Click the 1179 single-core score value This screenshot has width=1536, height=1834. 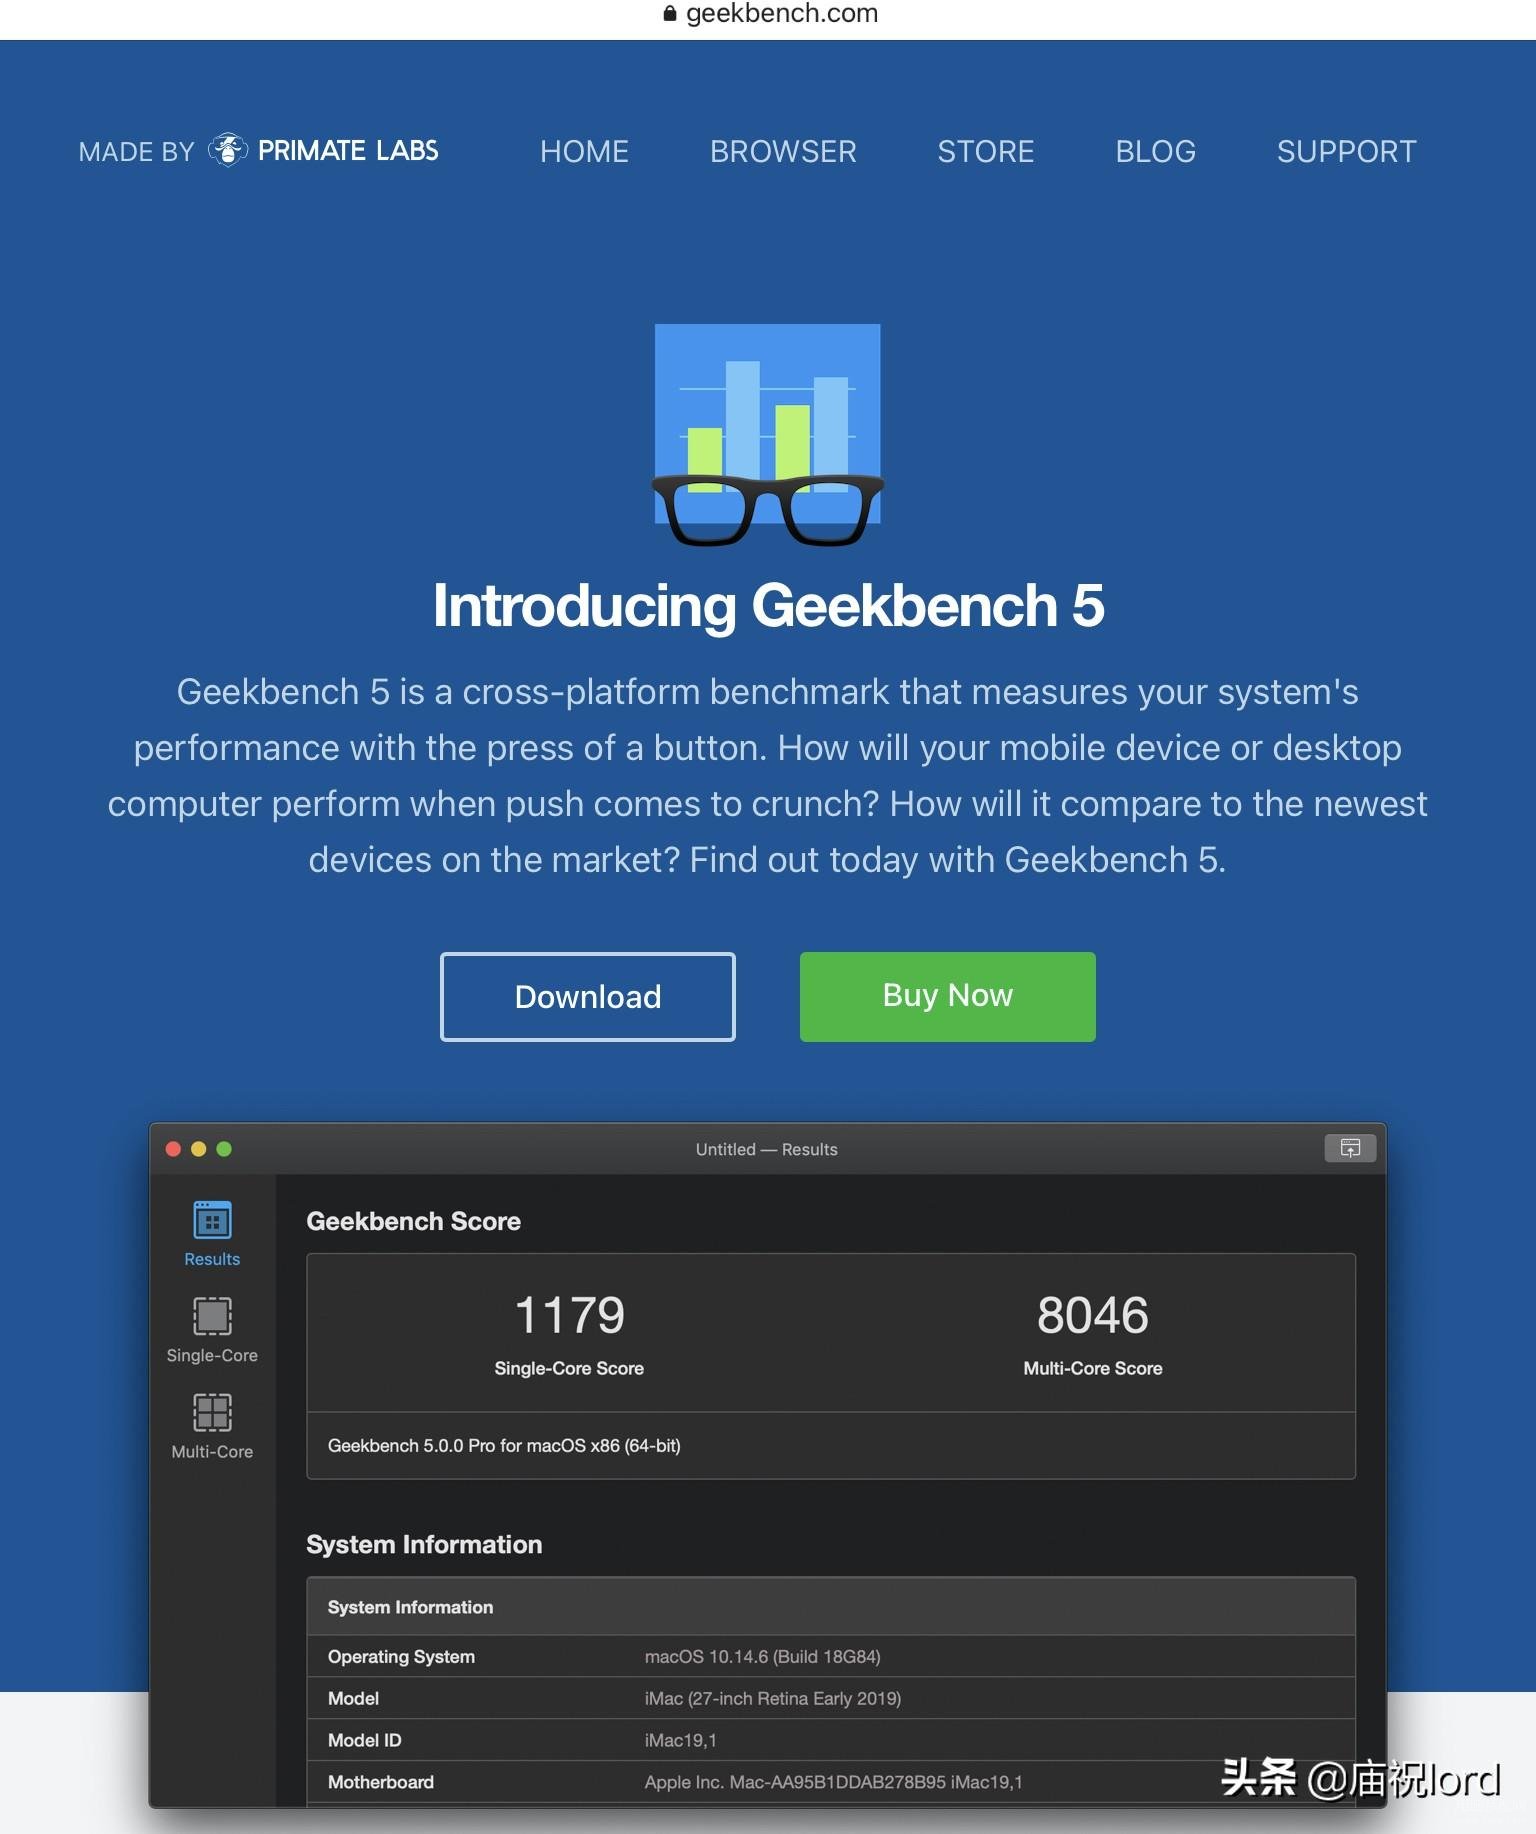coord(569,1315)
